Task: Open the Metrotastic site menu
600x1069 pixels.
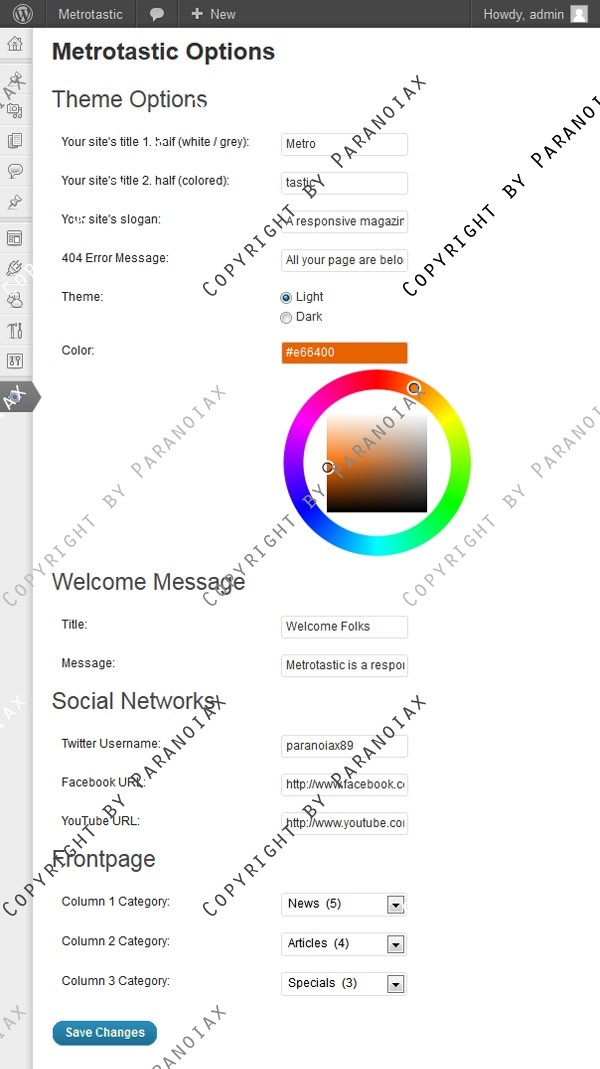Action: (91, 14)
